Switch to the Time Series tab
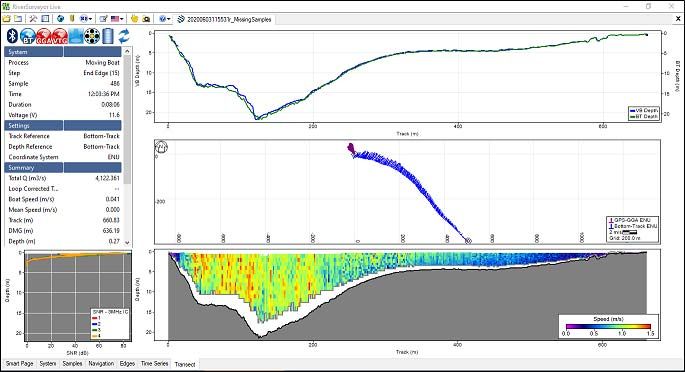This screenshot has width=685, height=372. coord(154,363)
